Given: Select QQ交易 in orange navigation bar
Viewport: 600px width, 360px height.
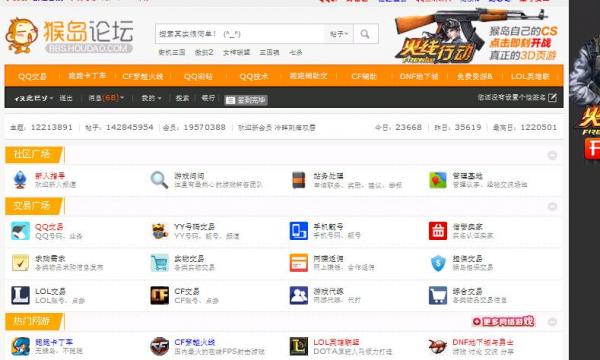Looking at the screenshot, I should [x=32, y=76].
